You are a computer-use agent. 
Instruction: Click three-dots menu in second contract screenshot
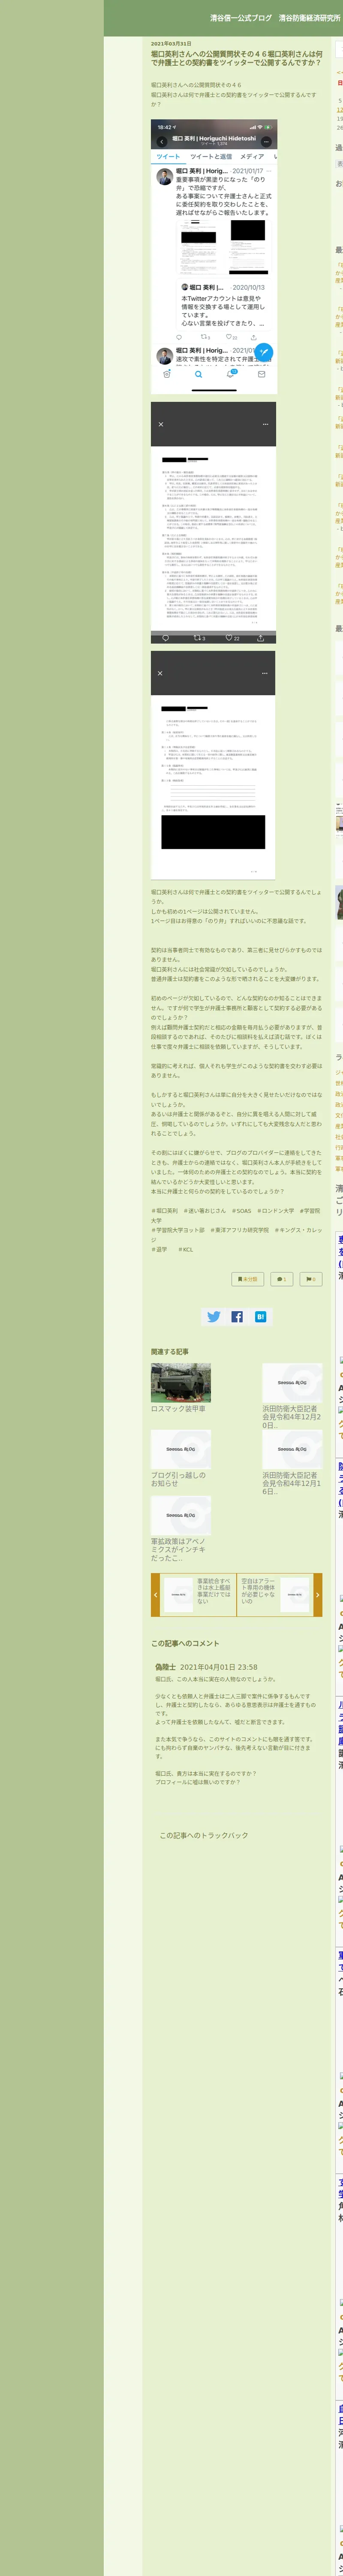[x=265, y=424]
